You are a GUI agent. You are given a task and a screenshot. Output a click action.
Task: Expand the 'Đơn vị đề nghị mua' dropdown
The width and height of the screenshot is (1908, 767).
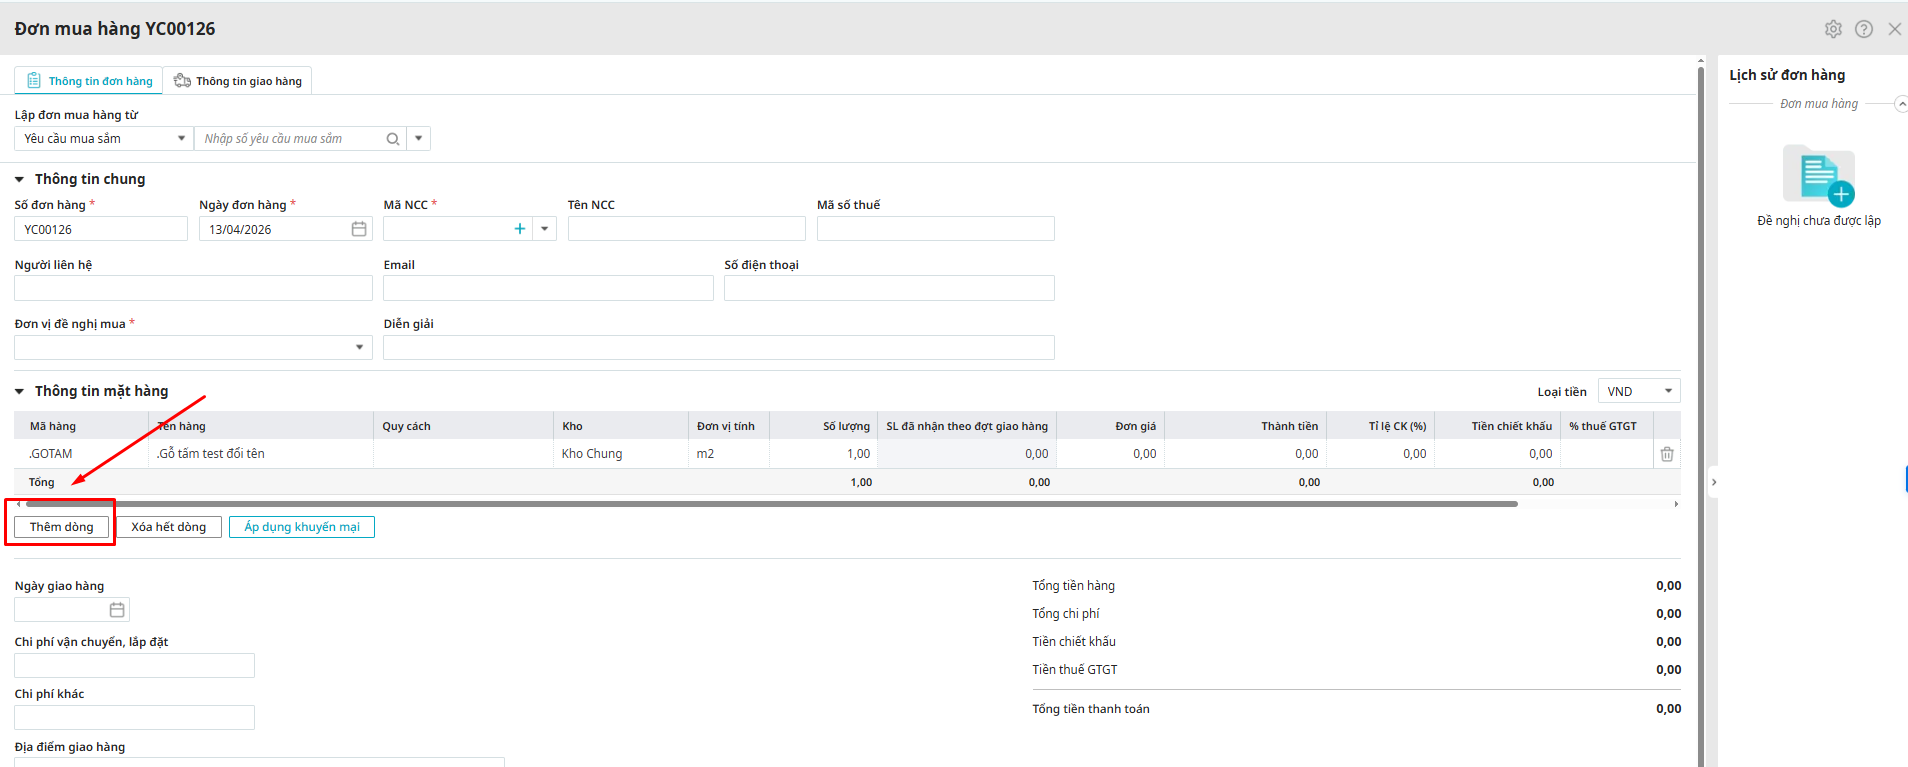(359, 347)
